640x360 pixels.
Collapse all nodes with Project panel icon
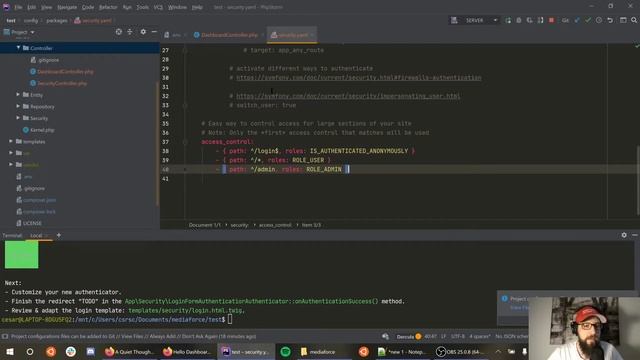point(130,31)
